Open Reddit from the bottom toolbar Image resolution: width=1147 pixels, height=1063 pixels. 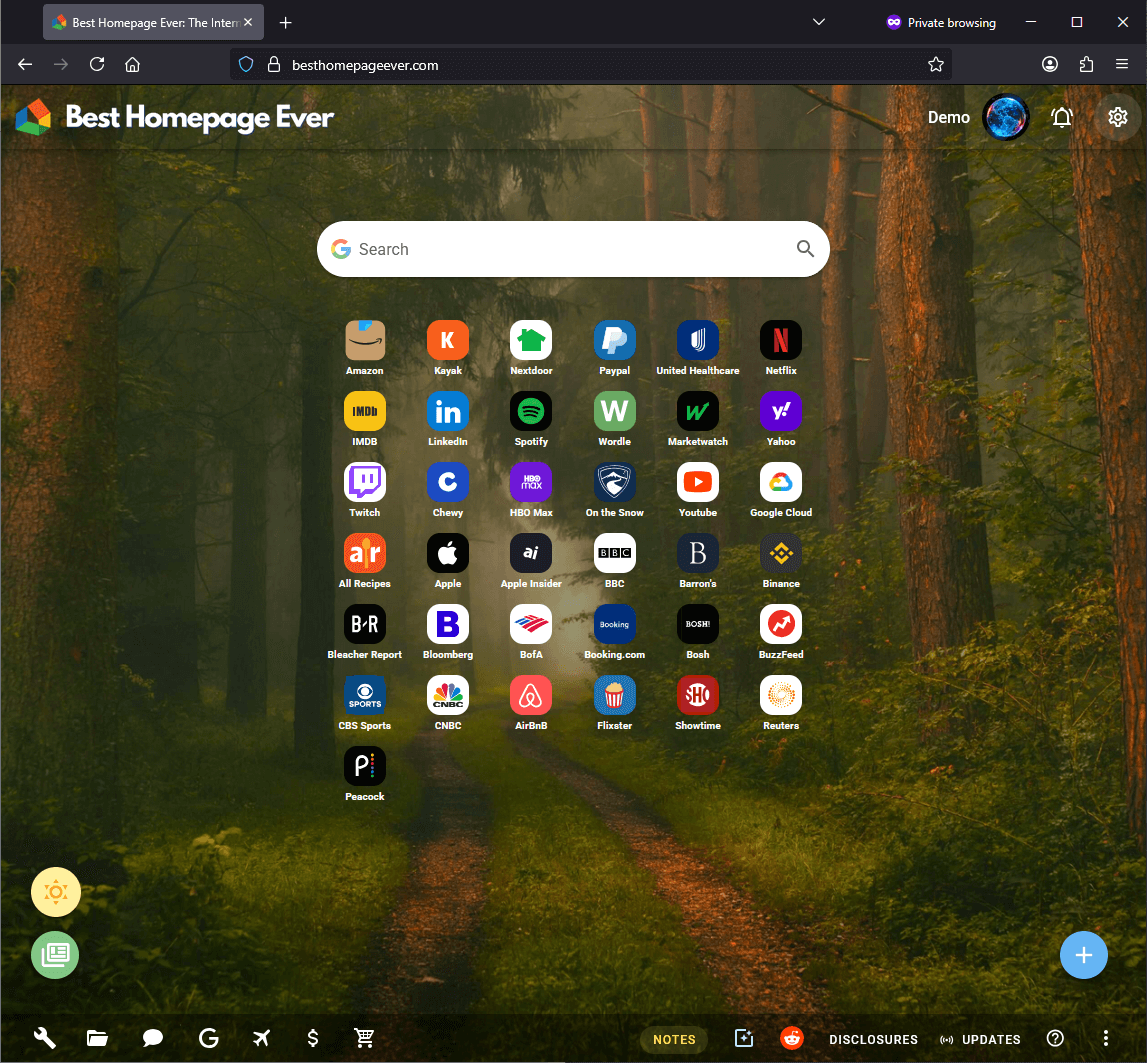(791, 1038)
